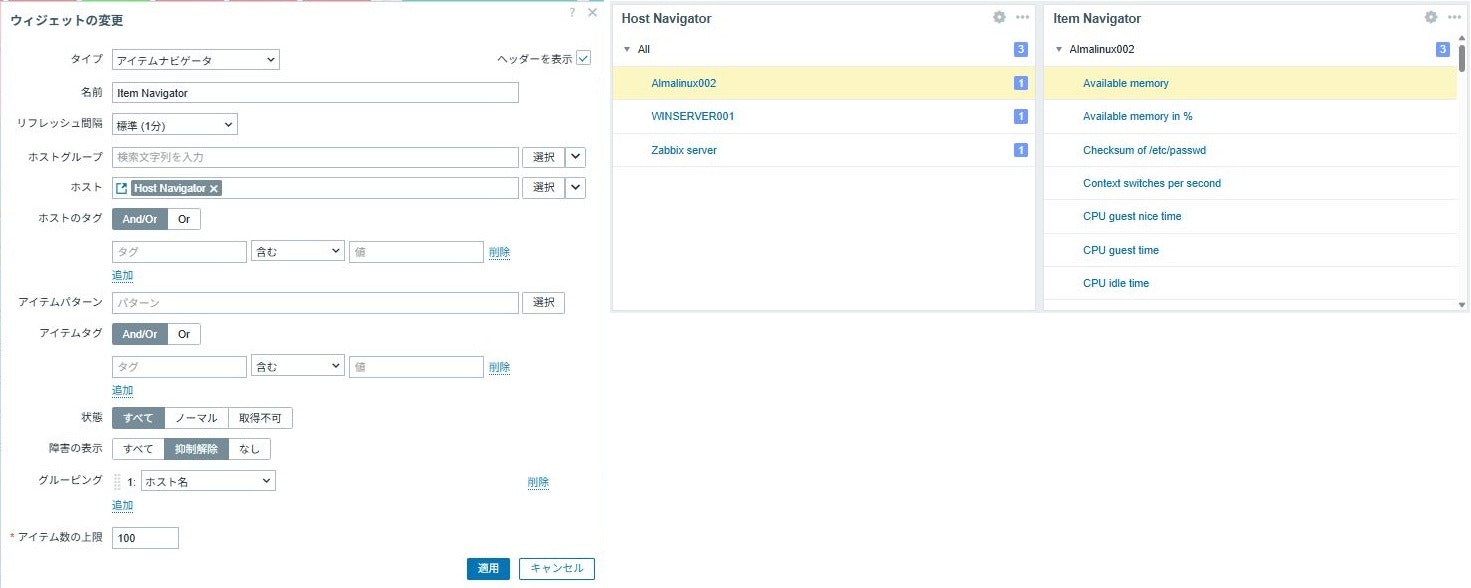Set host tags mode to Or

tap(184, 219)
